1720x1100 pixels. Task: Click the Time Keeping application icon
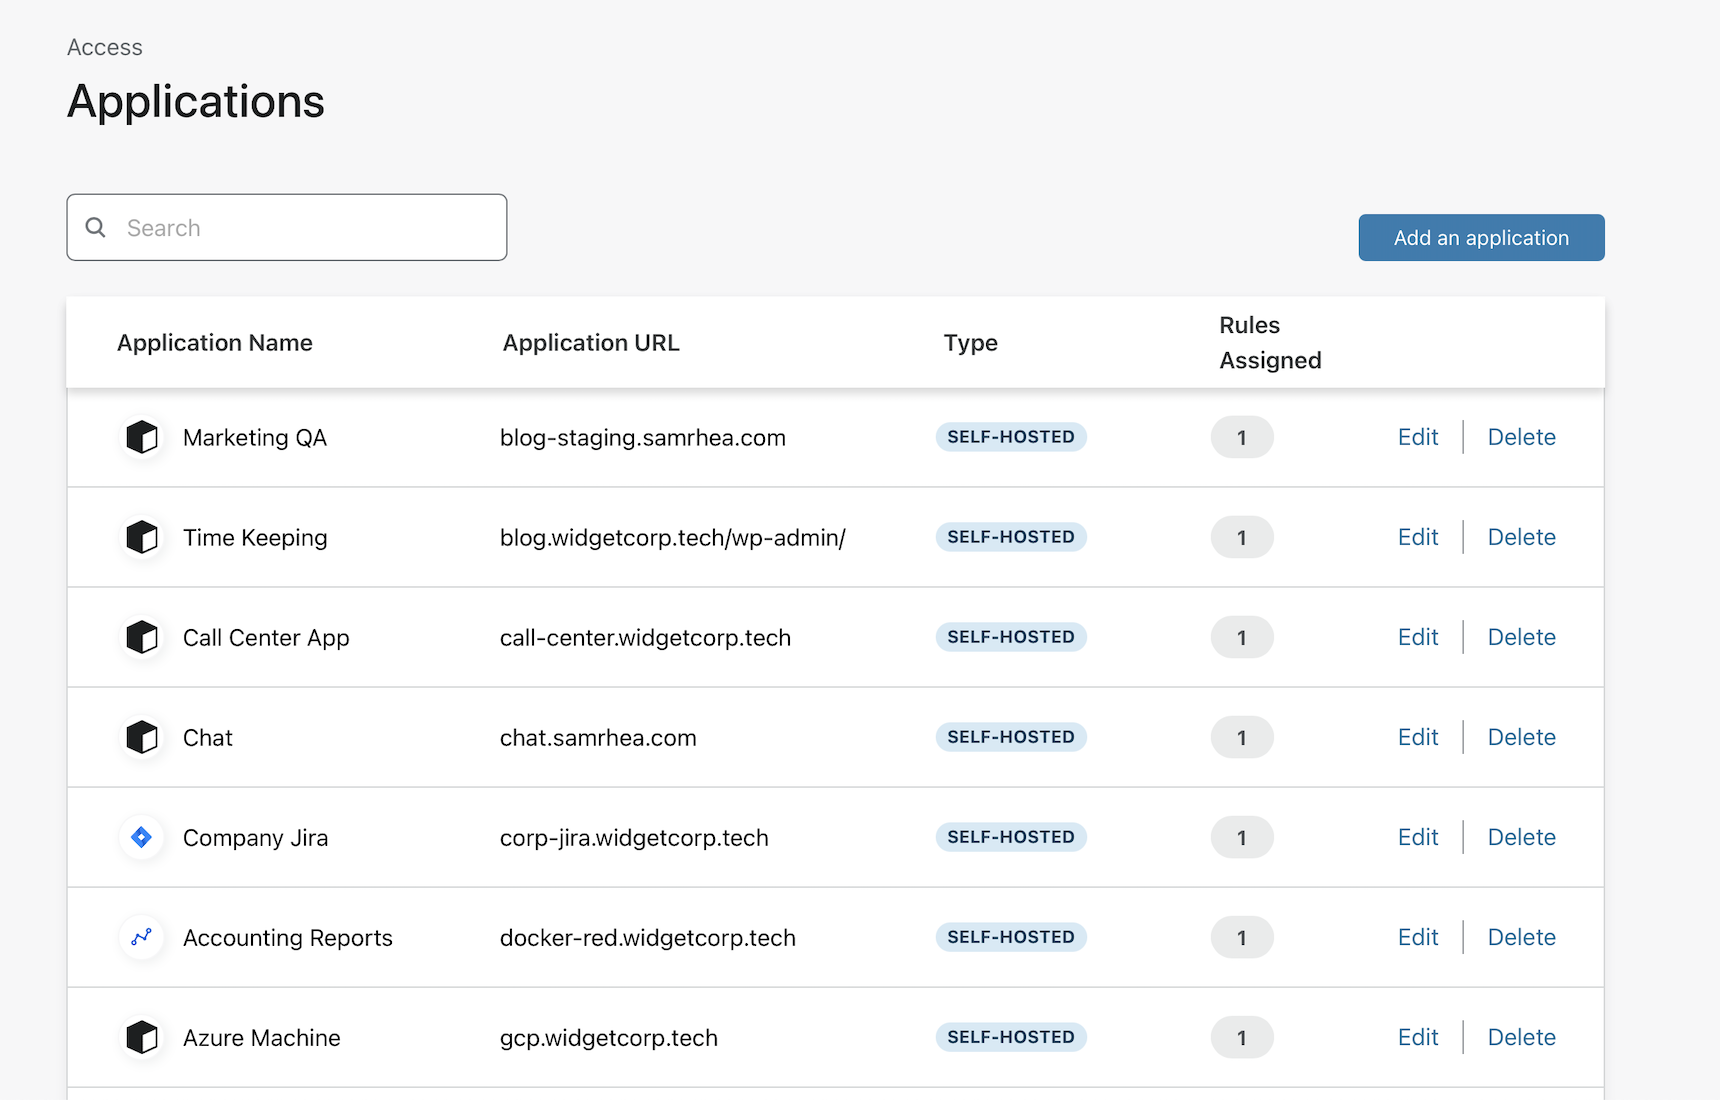pyautogui.click(x=142, y=537)
